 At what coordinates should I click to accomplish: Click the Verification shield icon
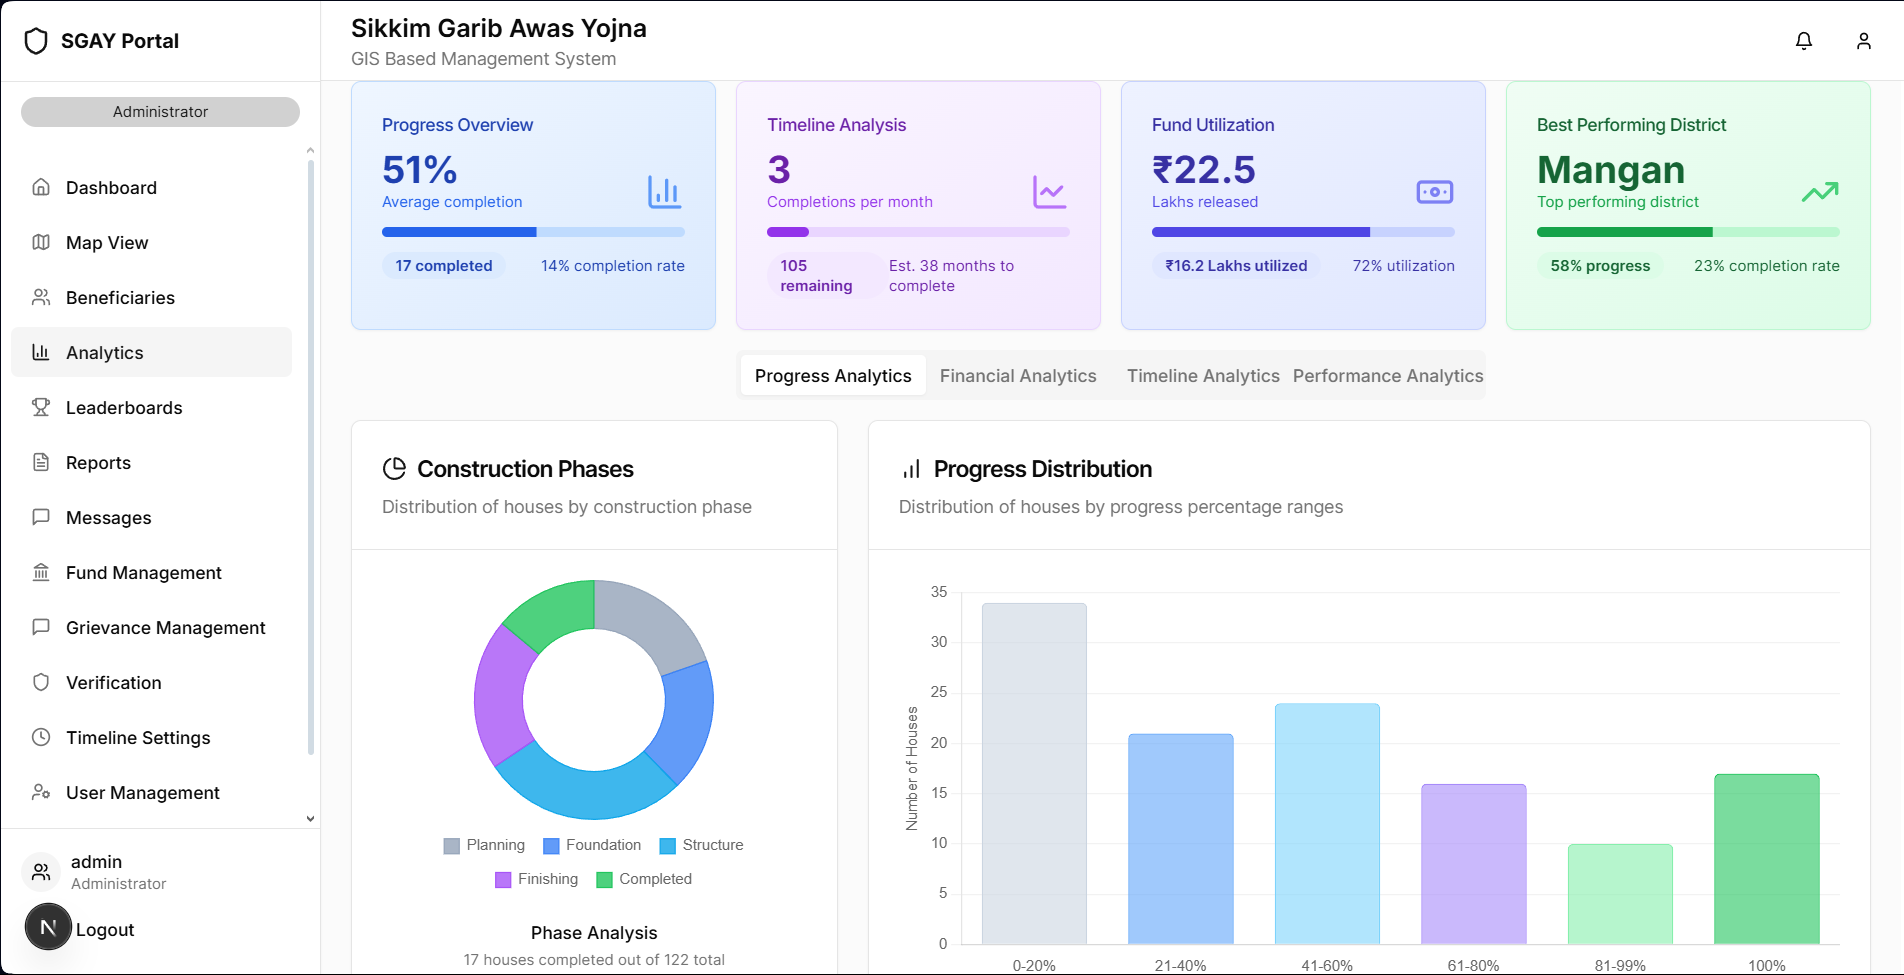(x=40, y=682)
